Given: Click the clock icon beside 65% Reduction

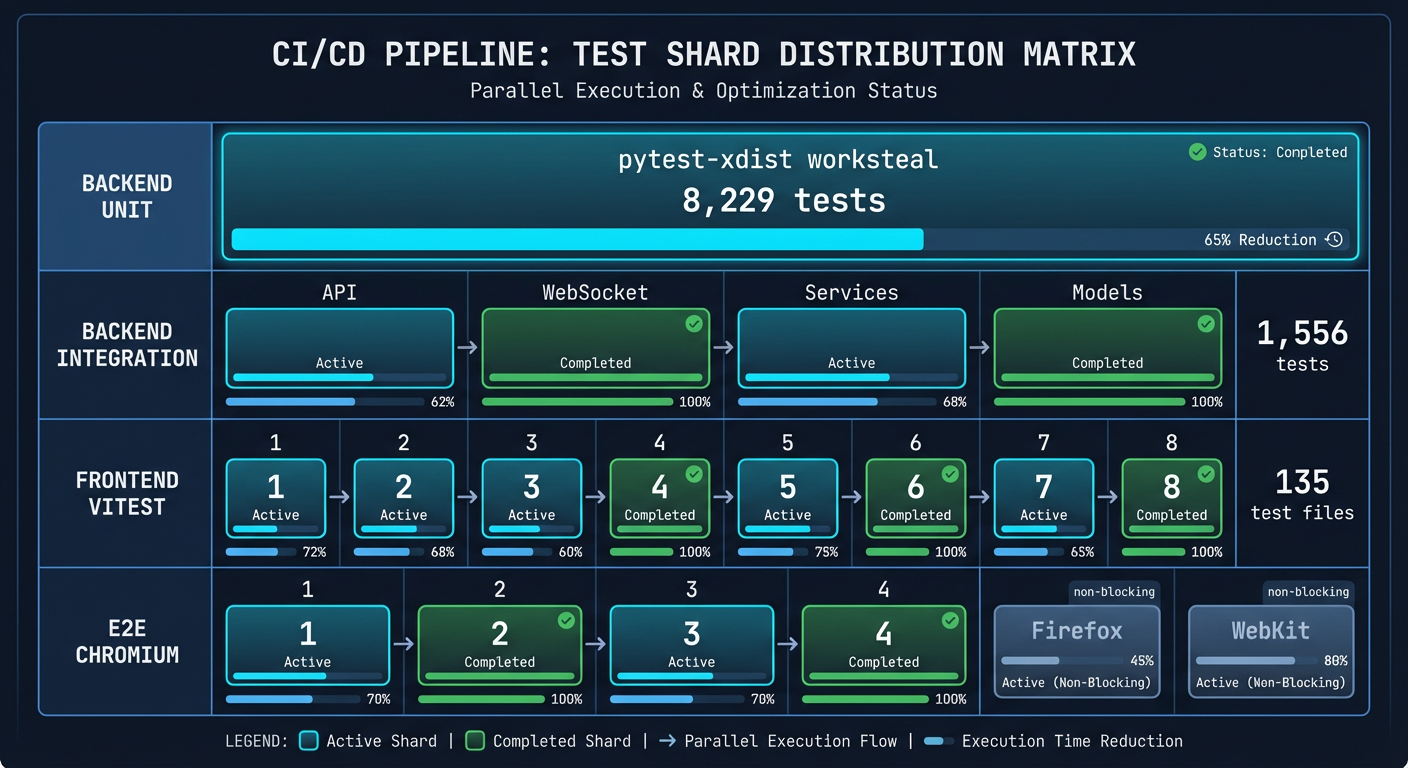Looking at the screenshot, I should [1334, 239].
